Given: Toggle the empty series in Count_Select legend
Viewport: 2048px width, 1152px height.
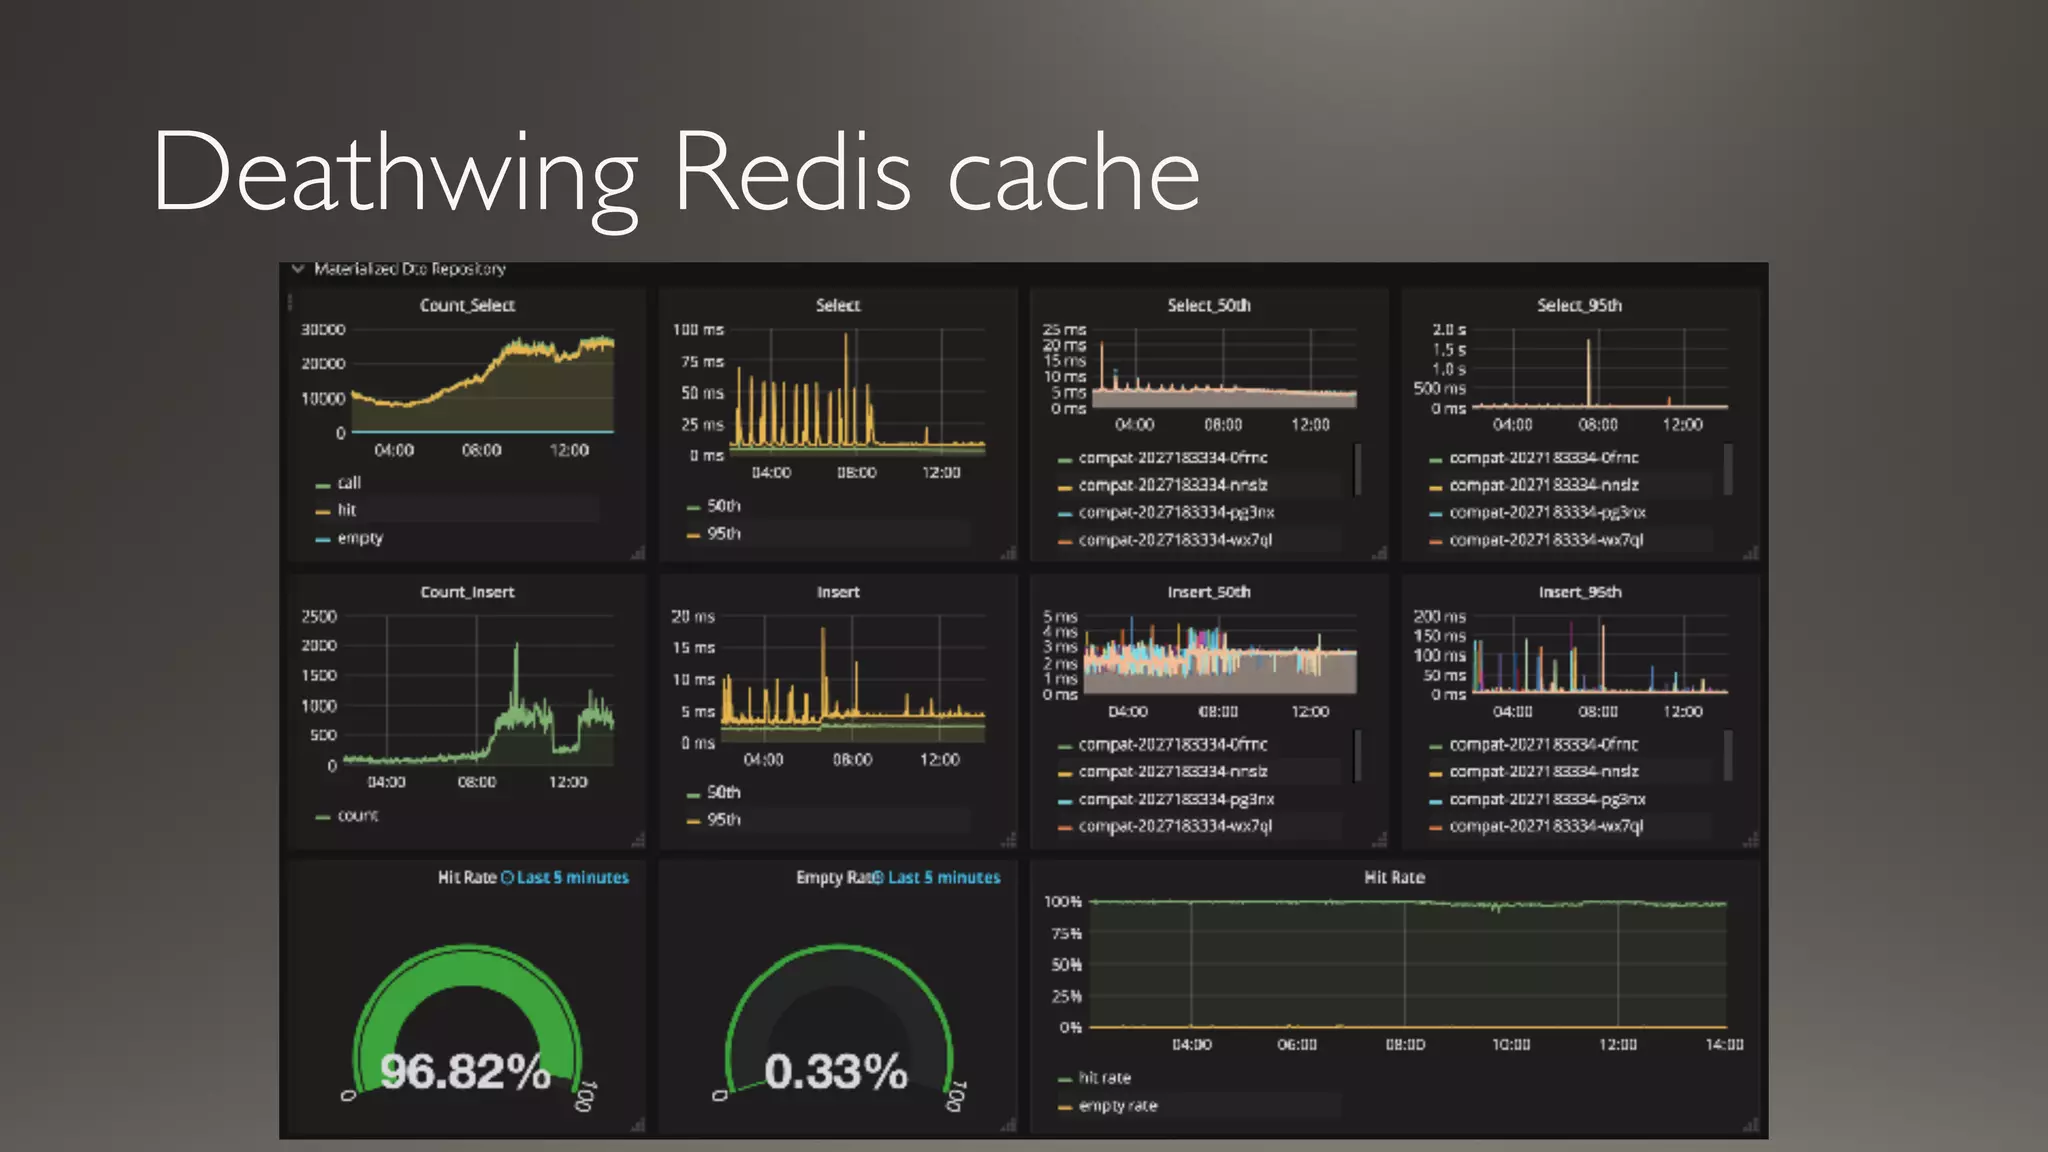Looking at the screenshot, I should [360, 538].
